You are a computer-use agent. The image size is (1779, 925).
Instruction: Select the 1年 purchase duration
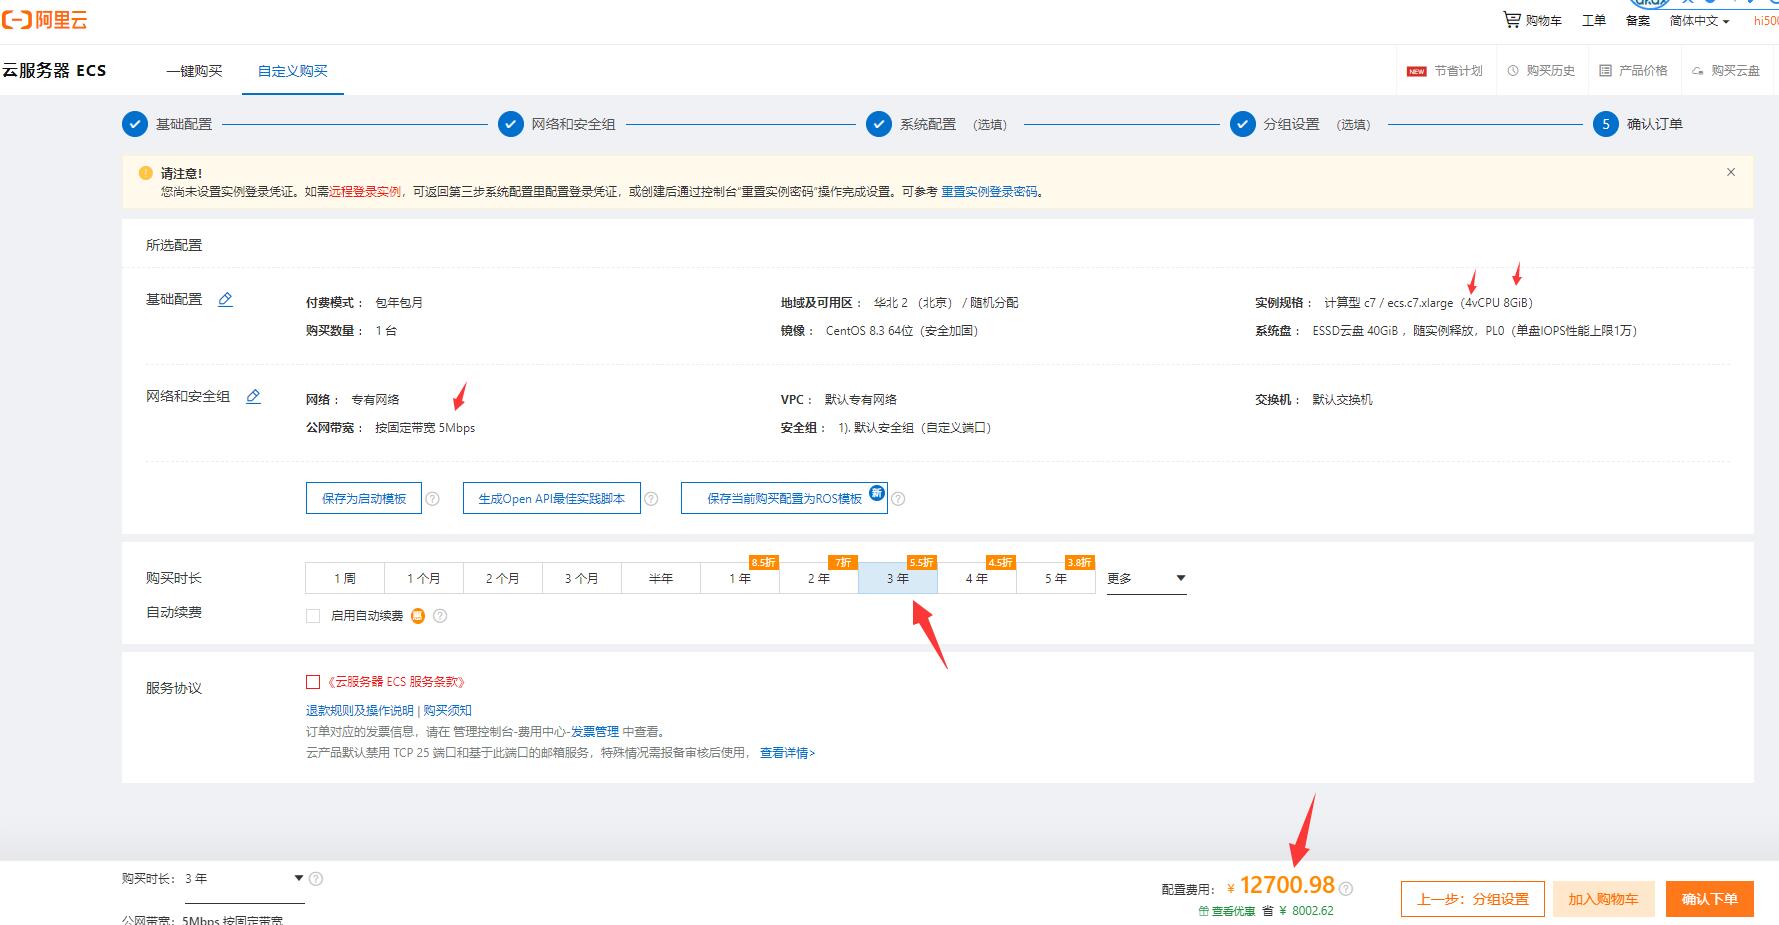click(x=740, y=579)
